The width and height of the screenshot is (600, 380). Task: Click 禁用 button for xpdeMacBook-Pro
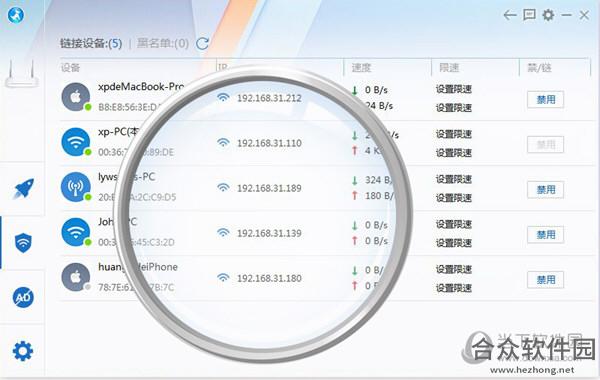click(545, 100)
